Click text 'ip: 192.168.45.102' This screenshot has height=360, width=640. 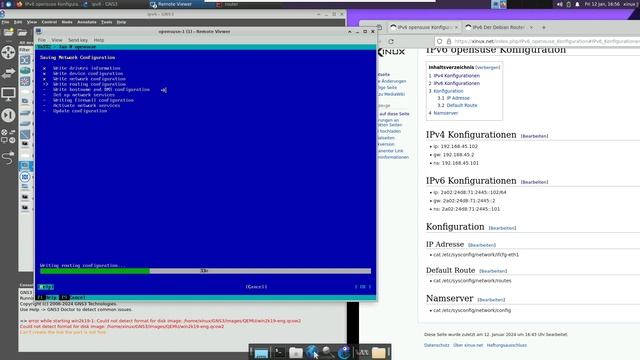click(x=456, y=147)
